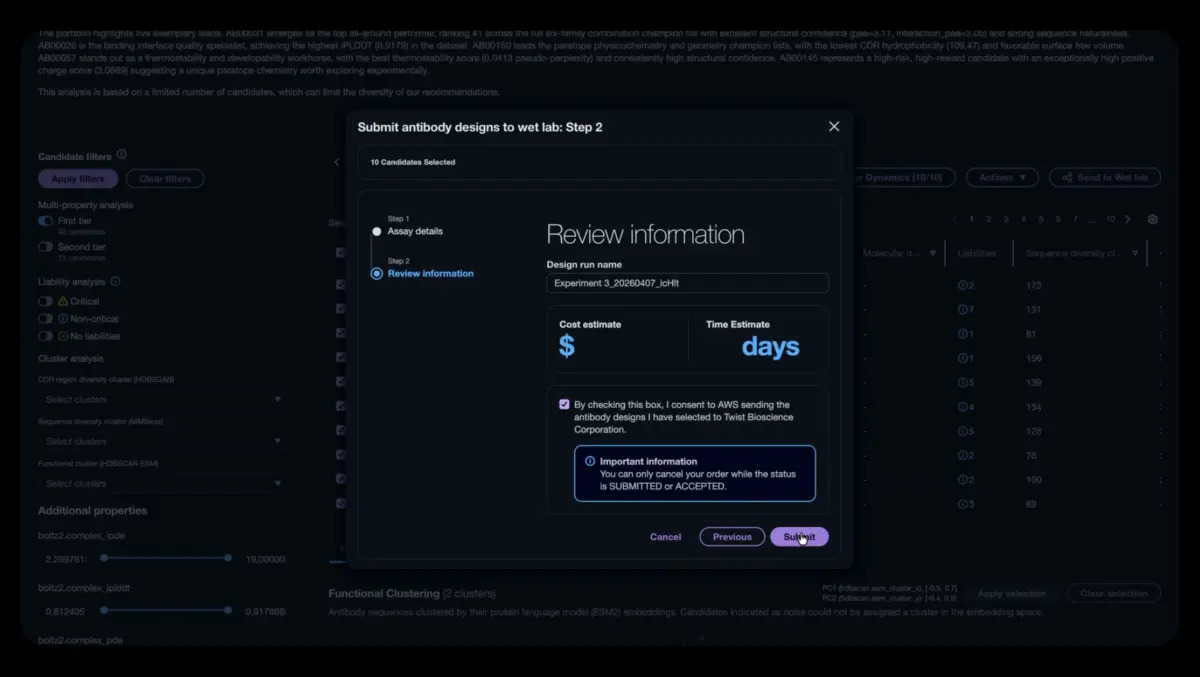Open page 3 of the table

tap(1006, 219)
